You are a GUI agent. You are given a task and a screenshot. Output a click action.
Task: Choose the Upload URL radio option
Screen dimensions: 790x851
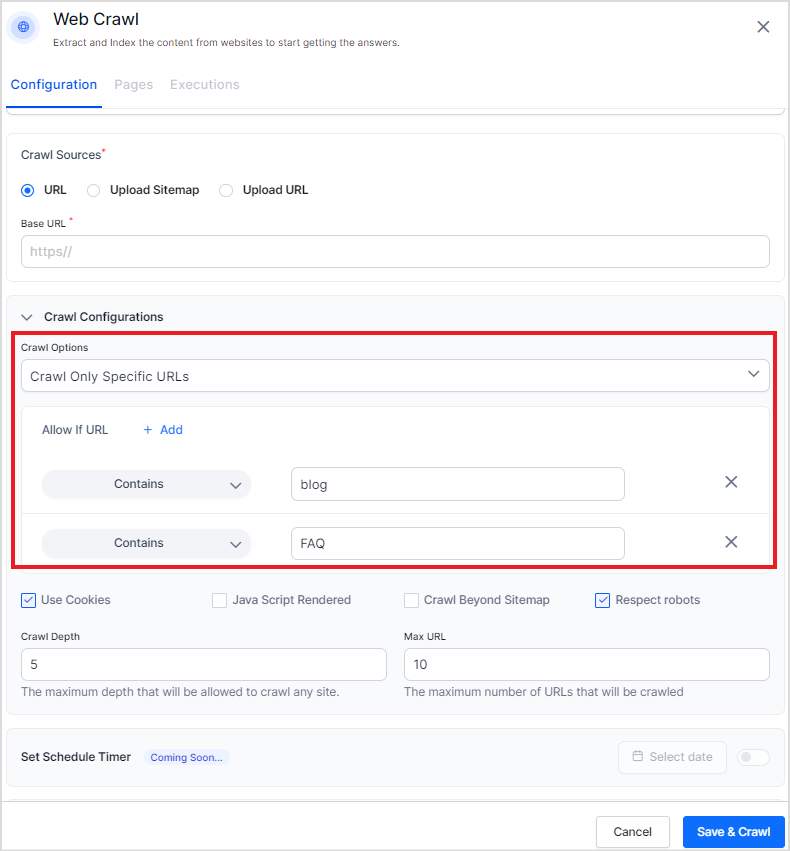tap(226, 190)
